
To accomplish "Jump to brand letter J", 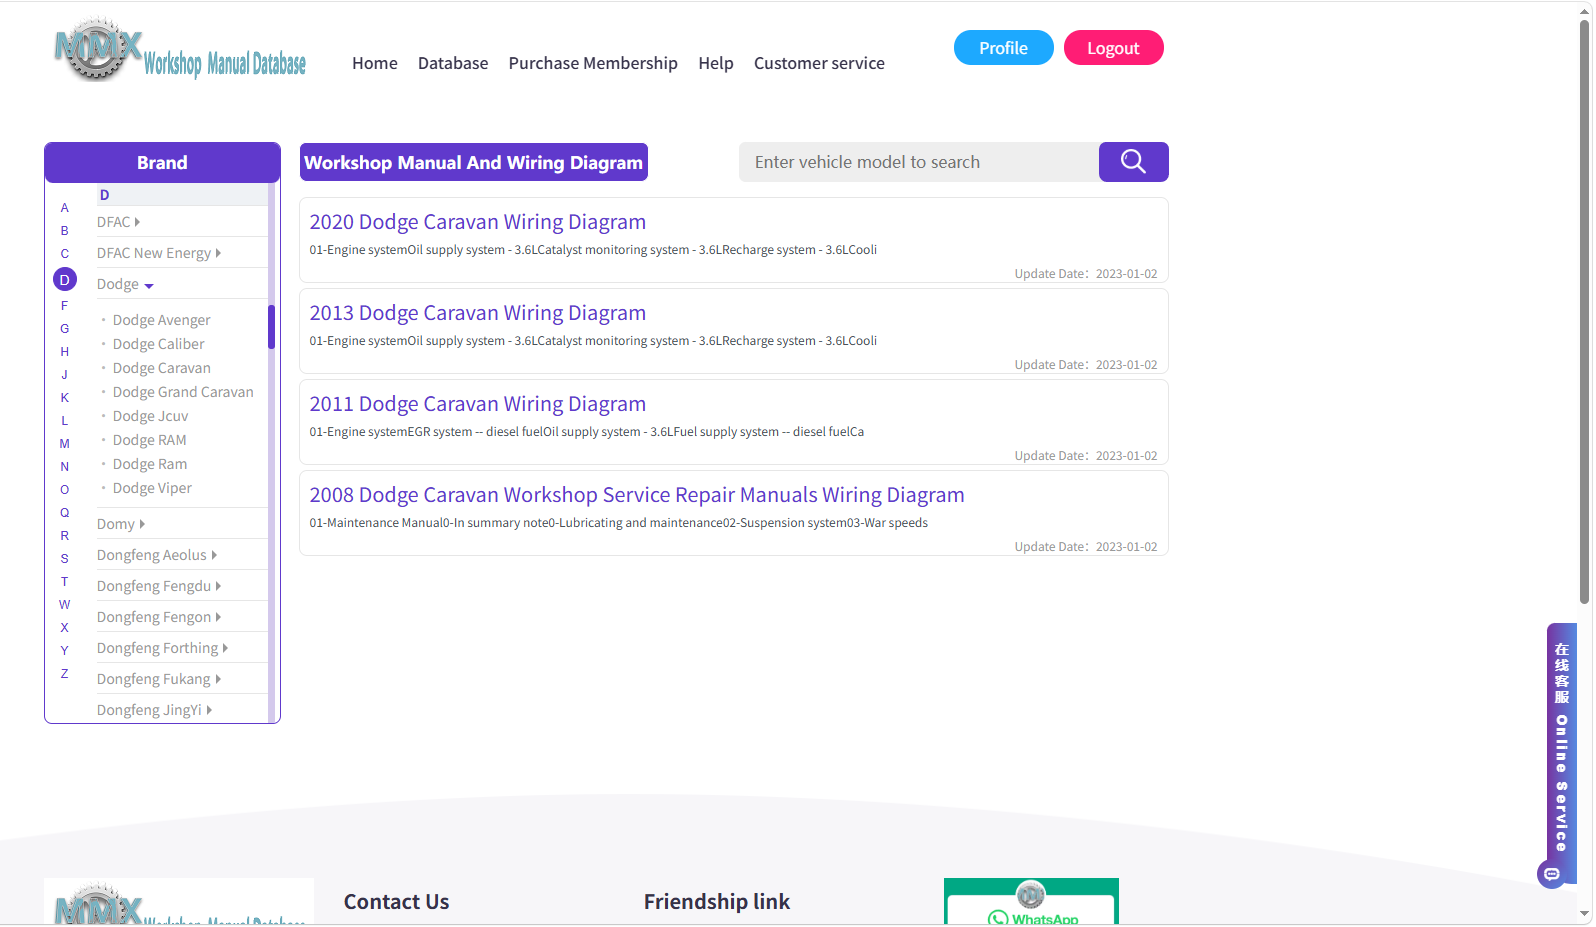I will click(x=65, y=375).
